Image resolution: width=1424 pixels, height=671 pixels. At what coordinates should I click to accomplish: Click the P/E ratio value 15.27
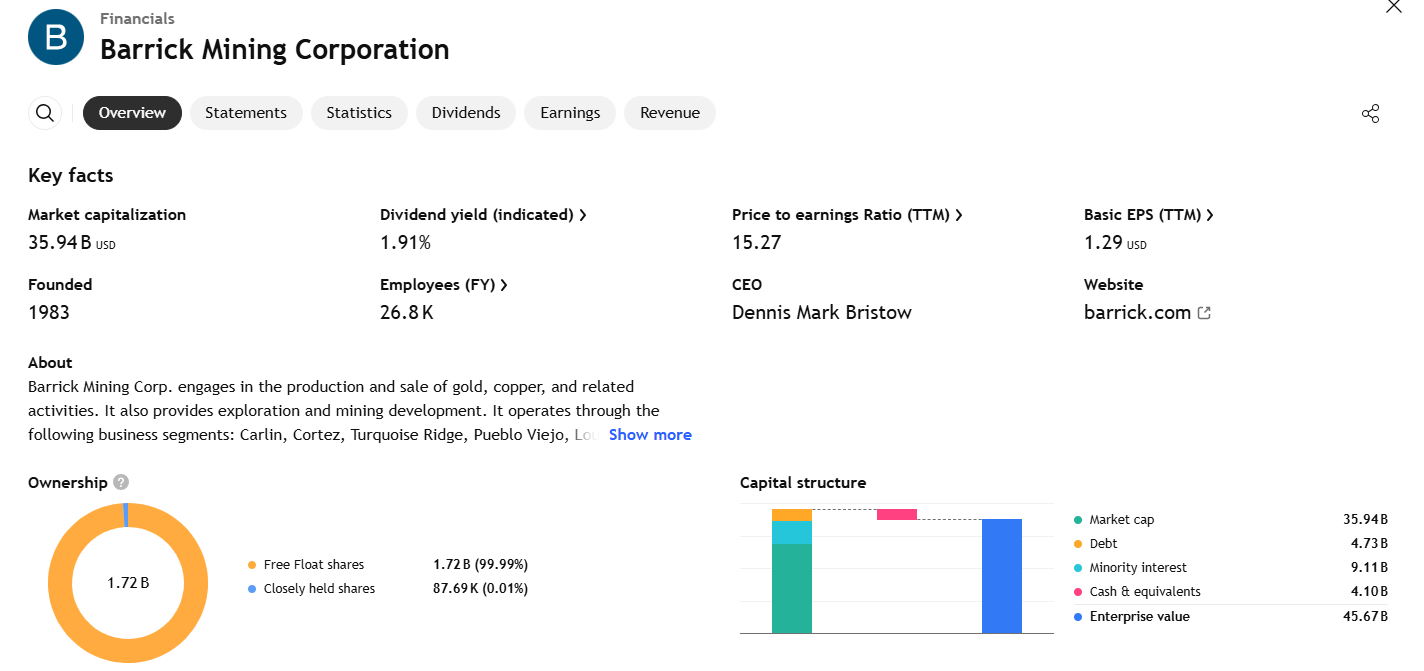pos(757,242)
